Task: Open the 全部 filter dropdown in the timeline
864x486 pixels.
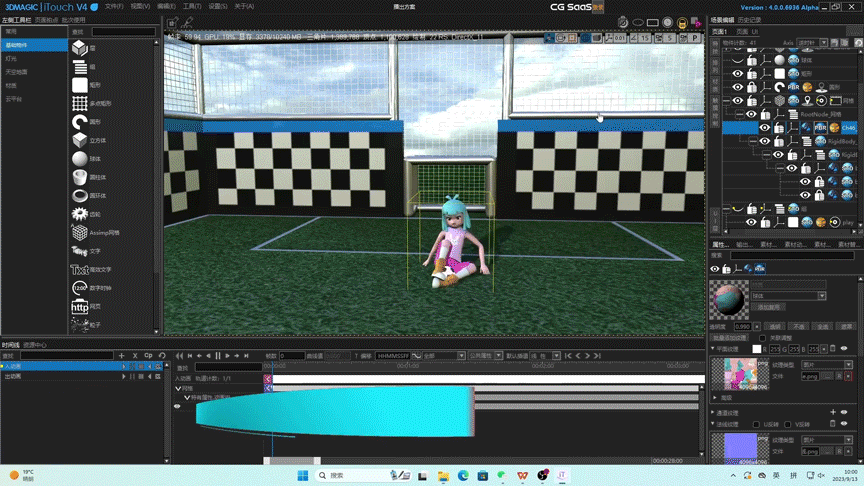Action: (444, 356)
